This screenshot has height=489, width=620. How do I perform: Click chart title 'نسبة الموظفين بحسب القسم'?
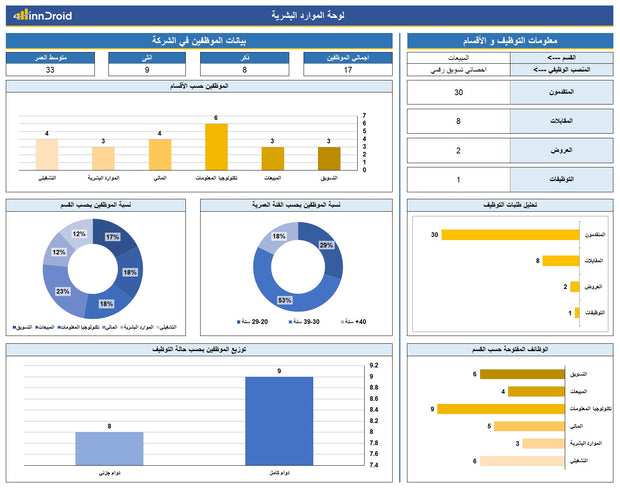[96, 205]
